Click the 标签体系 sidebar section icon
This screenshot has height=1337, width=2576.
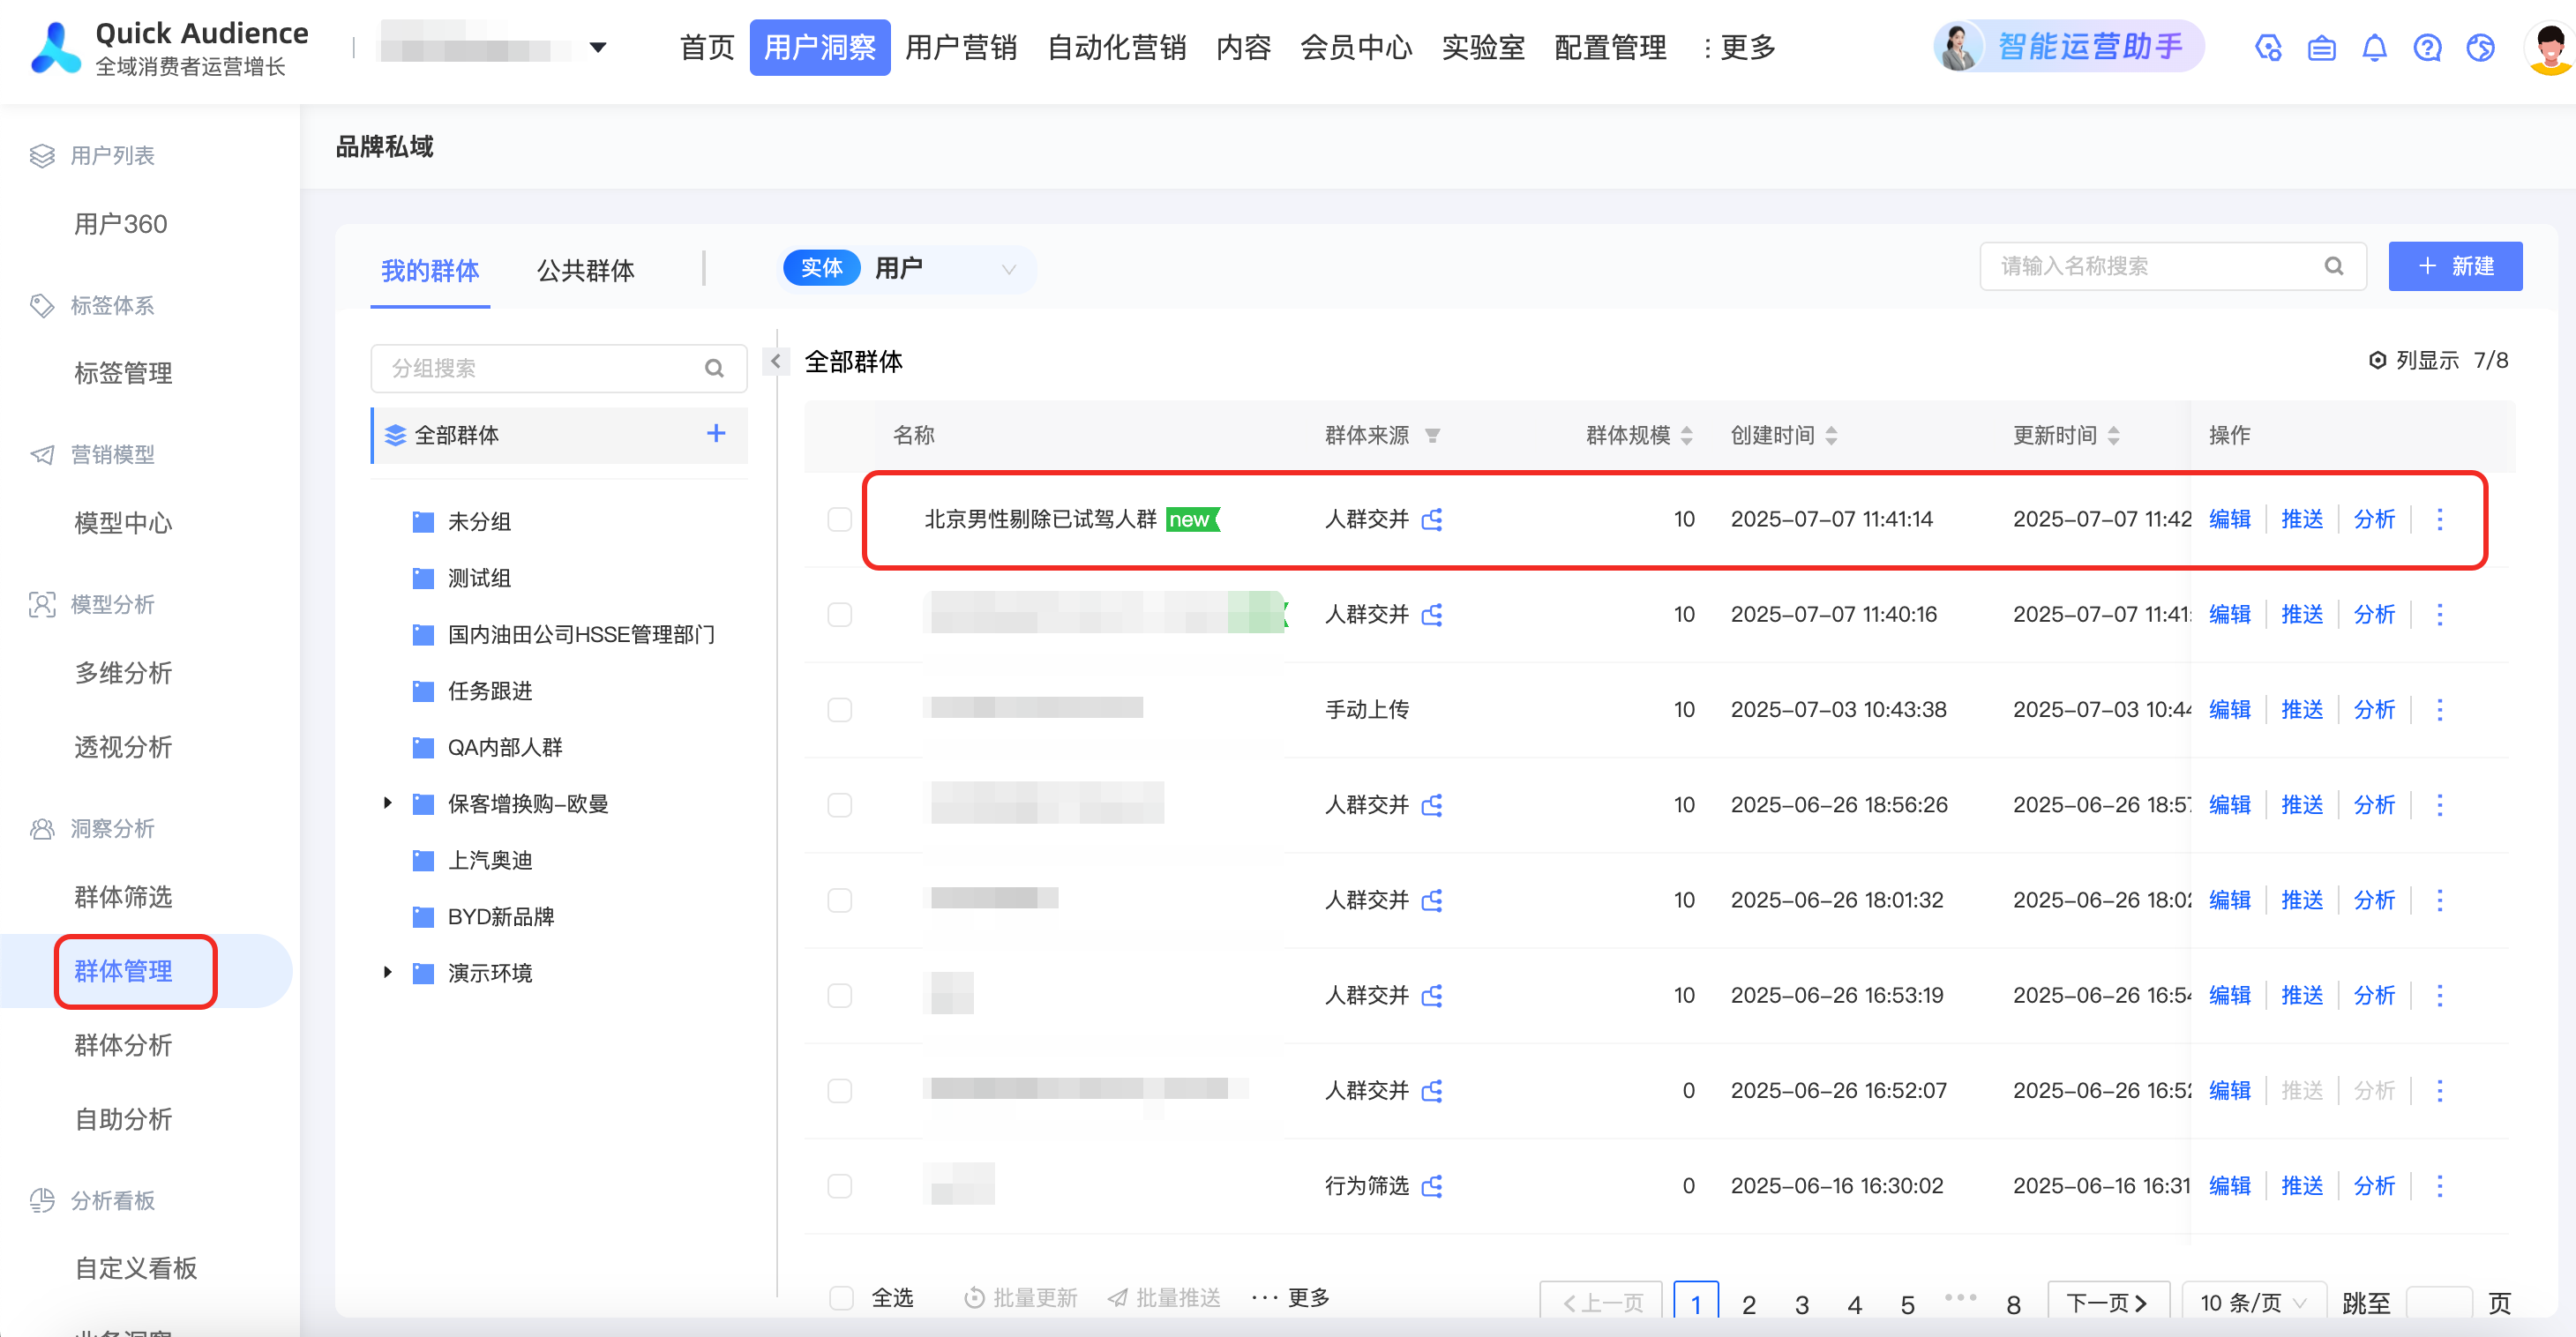point(41,305)
